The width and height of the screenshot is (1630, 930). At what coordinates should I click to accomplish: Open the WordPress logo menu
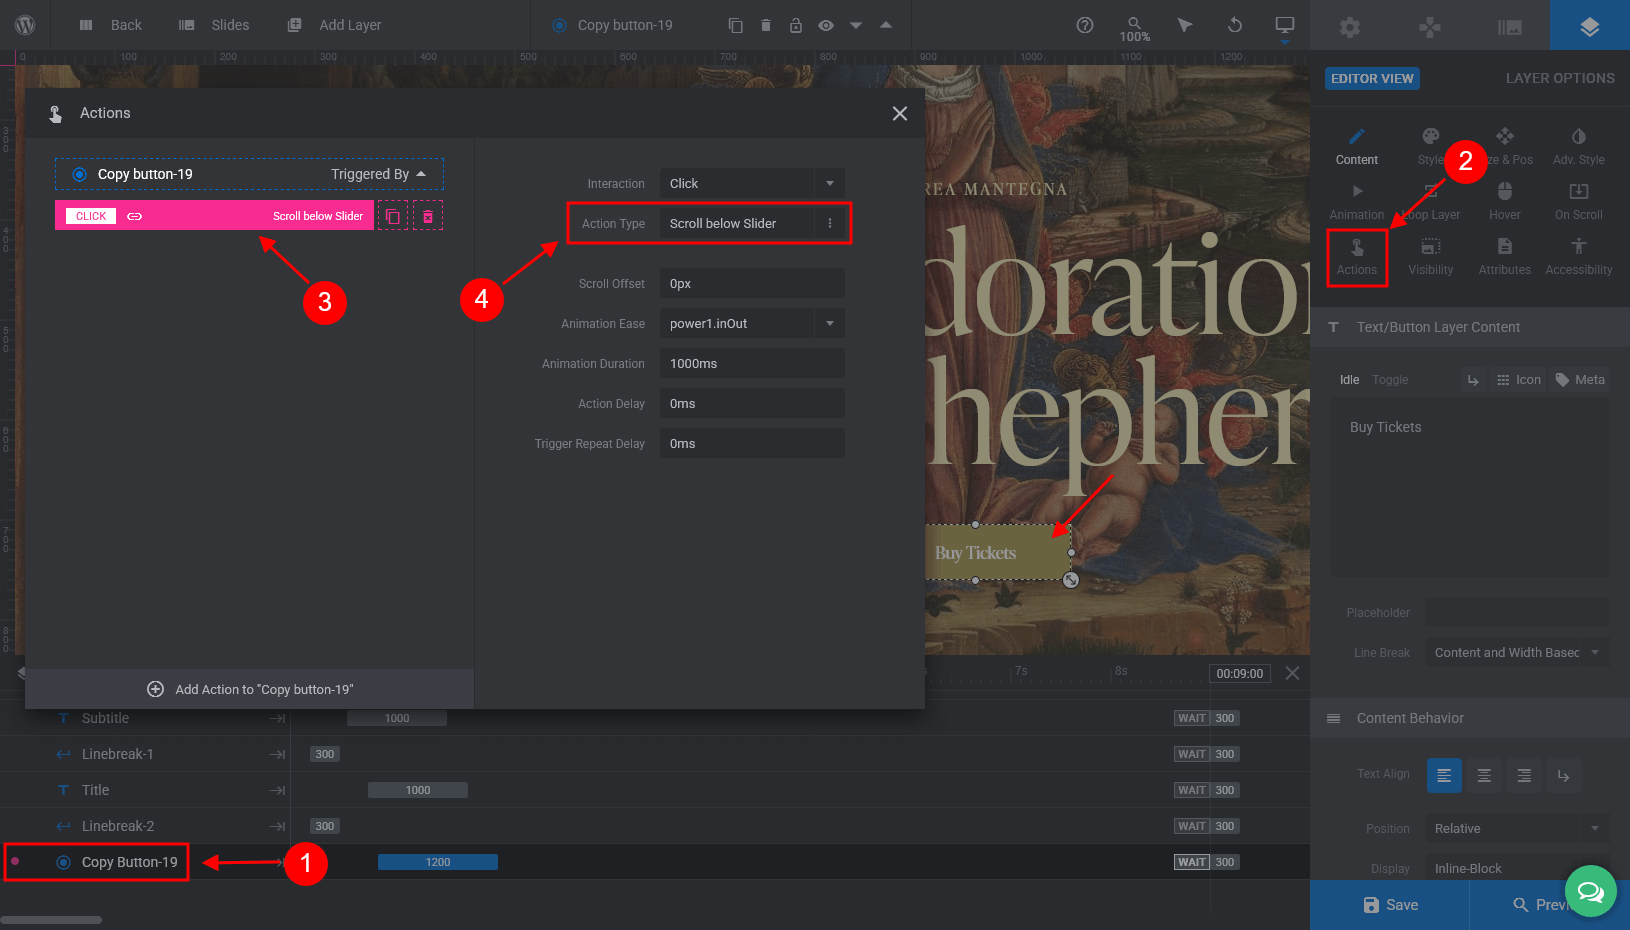pos(25,25)
